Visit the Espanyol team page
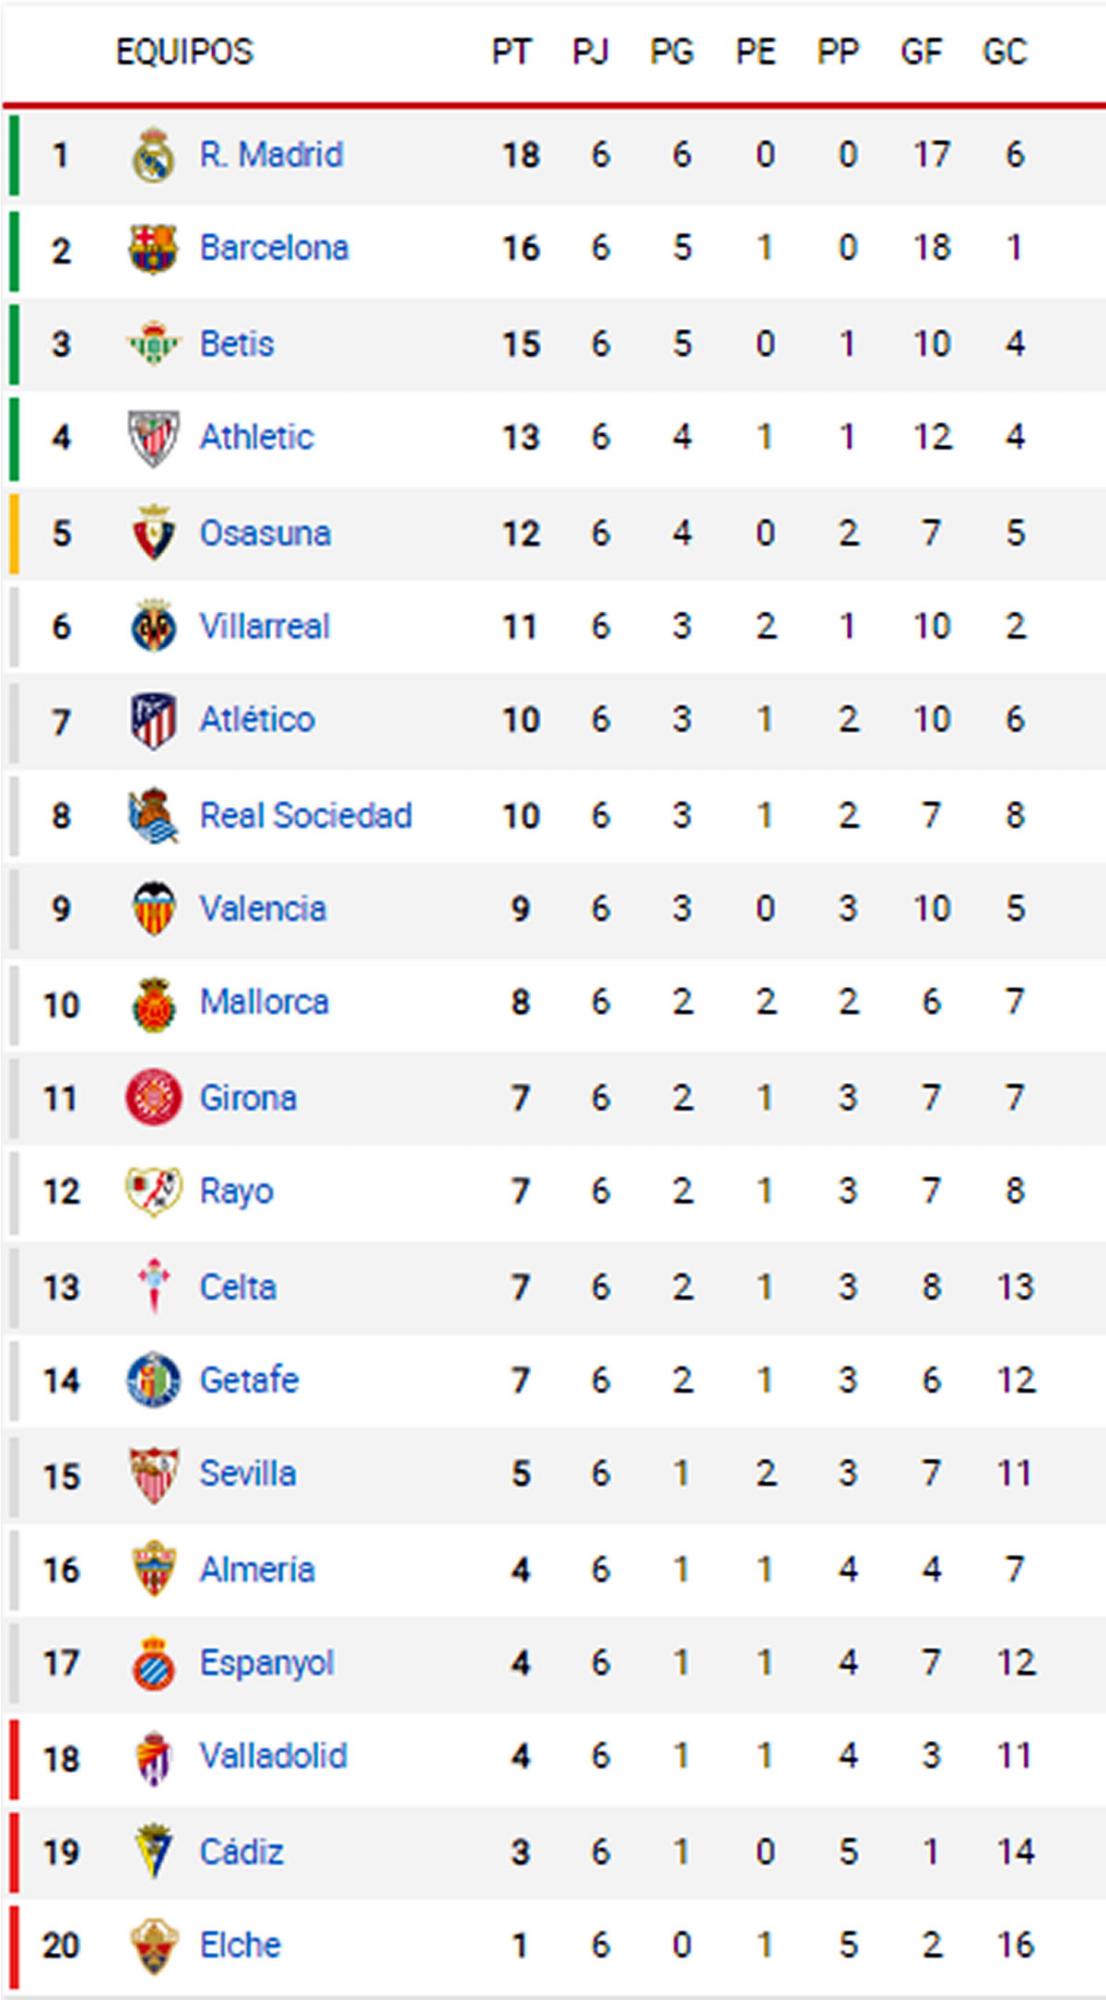1106x2000 pixels. tap(266, 1663)
